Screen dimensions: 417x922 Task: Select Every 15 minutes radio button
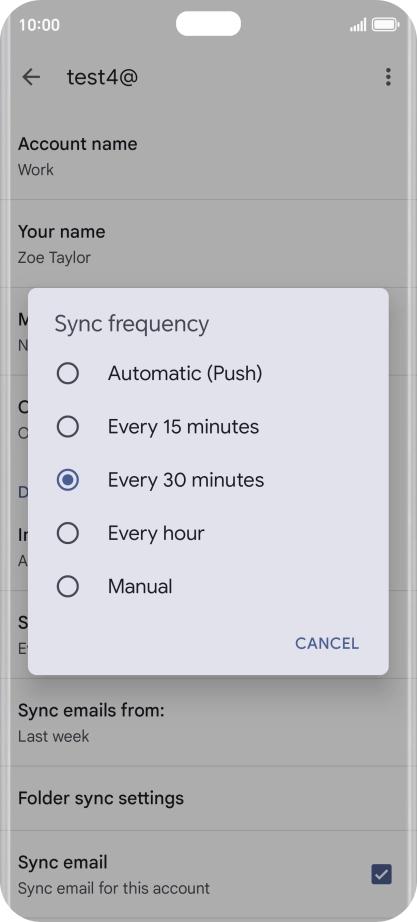click(x=68, y=427)
